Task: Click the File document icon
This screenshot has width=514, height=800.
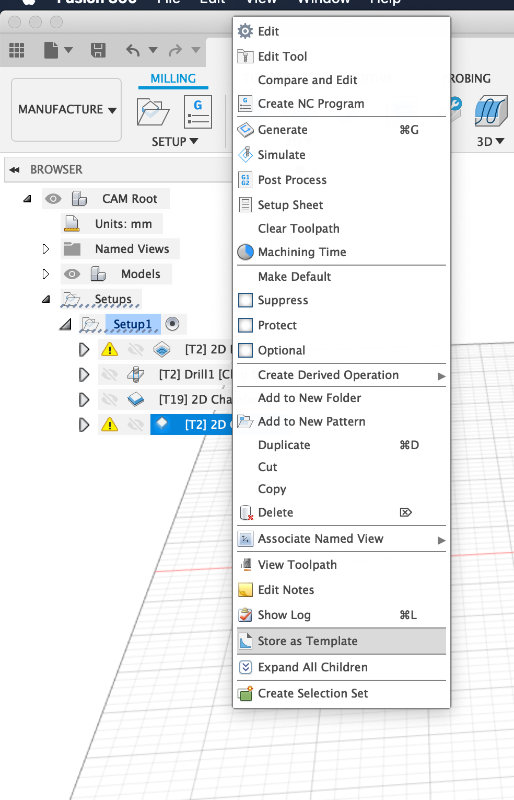Action: tap(51, 50)
